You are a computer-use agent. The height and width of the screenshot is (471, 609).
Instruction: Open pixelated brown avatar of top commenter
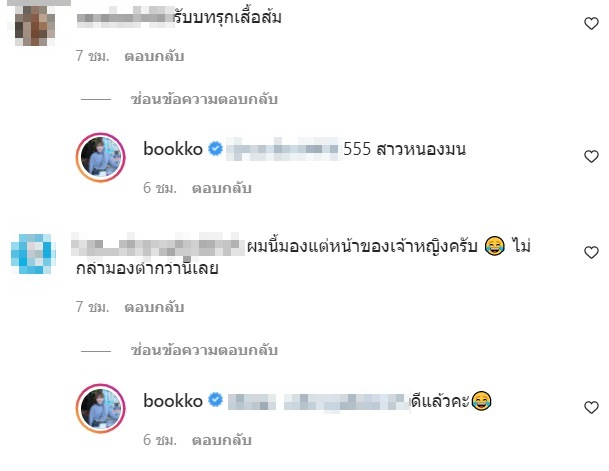coord(34,24)
